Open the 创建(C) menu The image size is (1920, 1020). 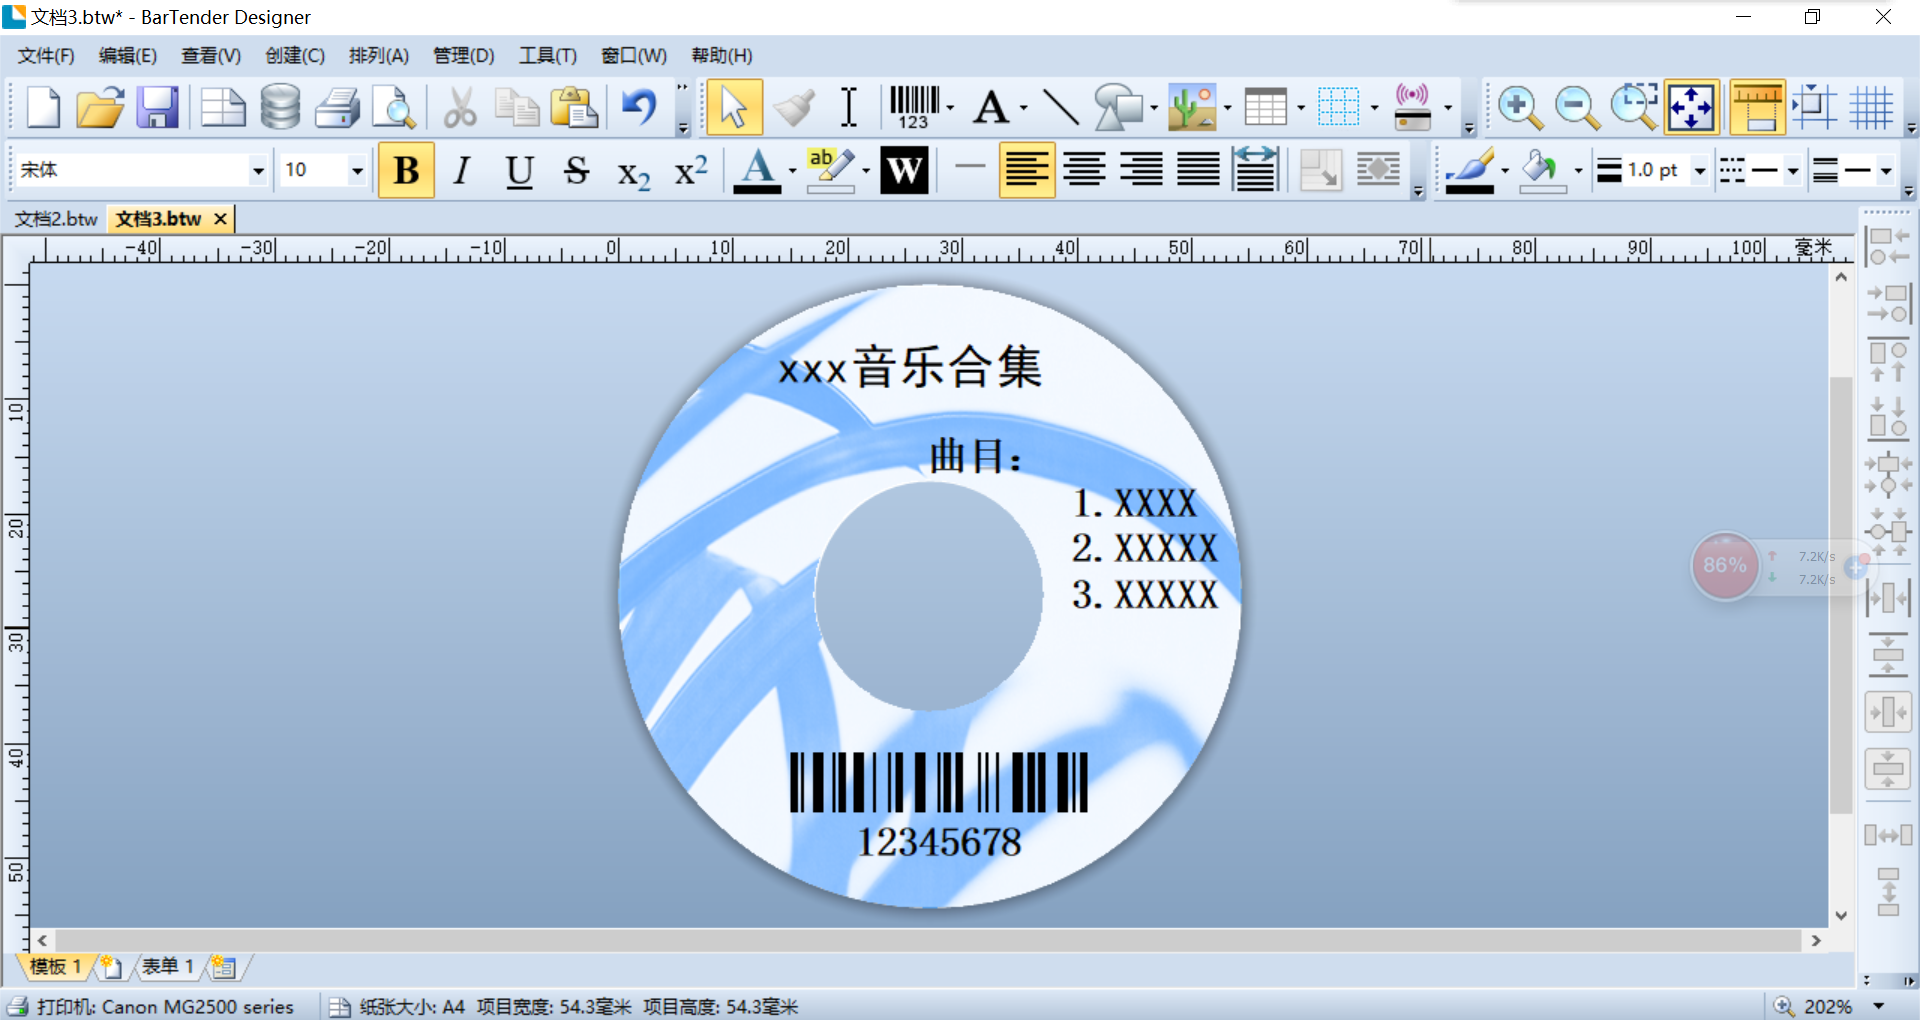point(295,56)
